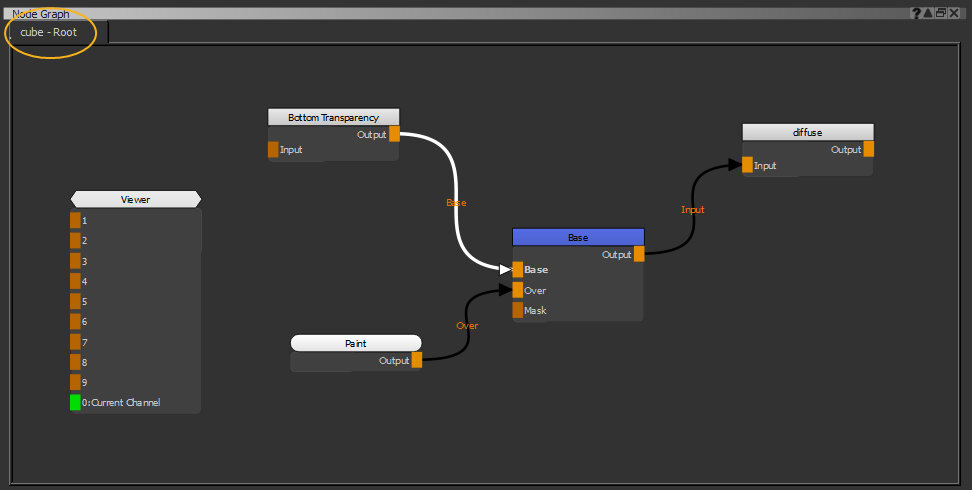Click the Paint node's Output port

click(416, 360)
